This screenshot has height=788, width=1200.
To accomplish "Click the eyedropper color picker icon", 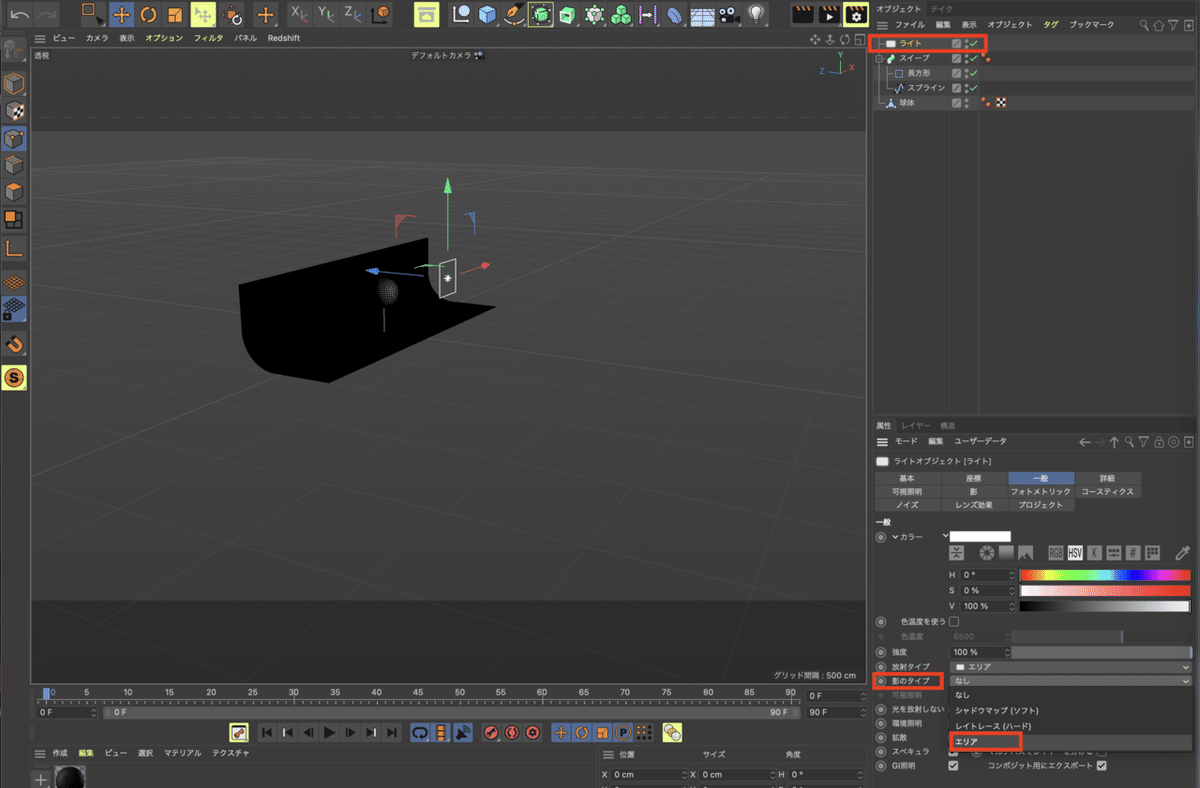I will pyautogui.click(x=1182, y=553).
